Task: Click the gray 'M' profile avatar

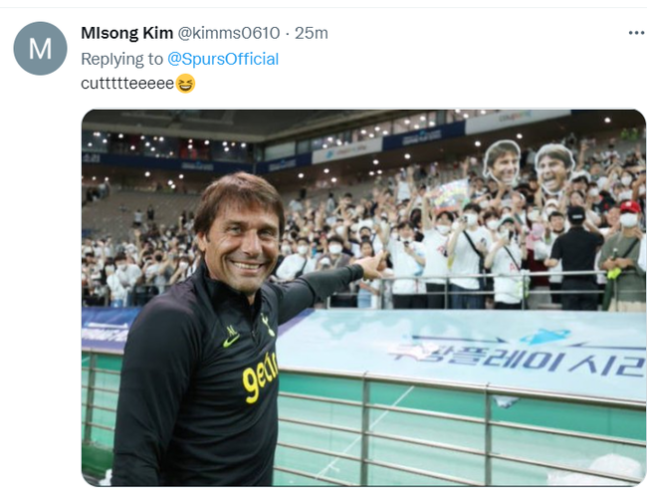Action: pyautogui.click(x=40, y=48)
